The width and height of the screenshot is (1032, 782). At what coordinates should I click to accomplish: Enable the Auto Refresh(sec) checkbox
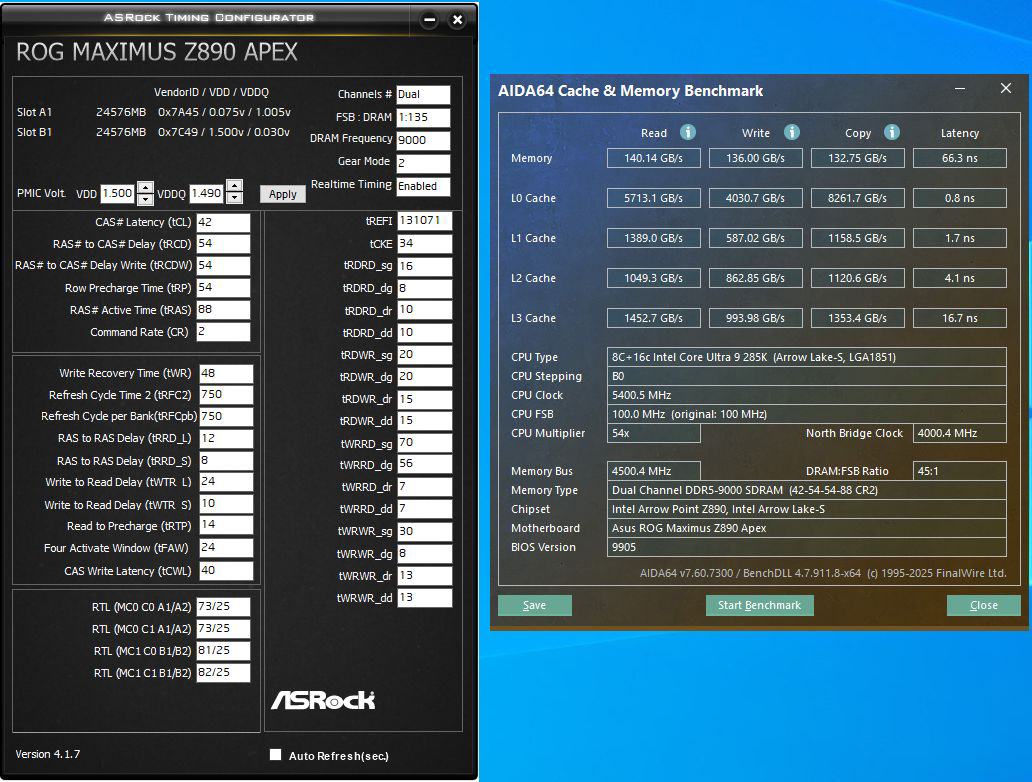coord(275,754)
